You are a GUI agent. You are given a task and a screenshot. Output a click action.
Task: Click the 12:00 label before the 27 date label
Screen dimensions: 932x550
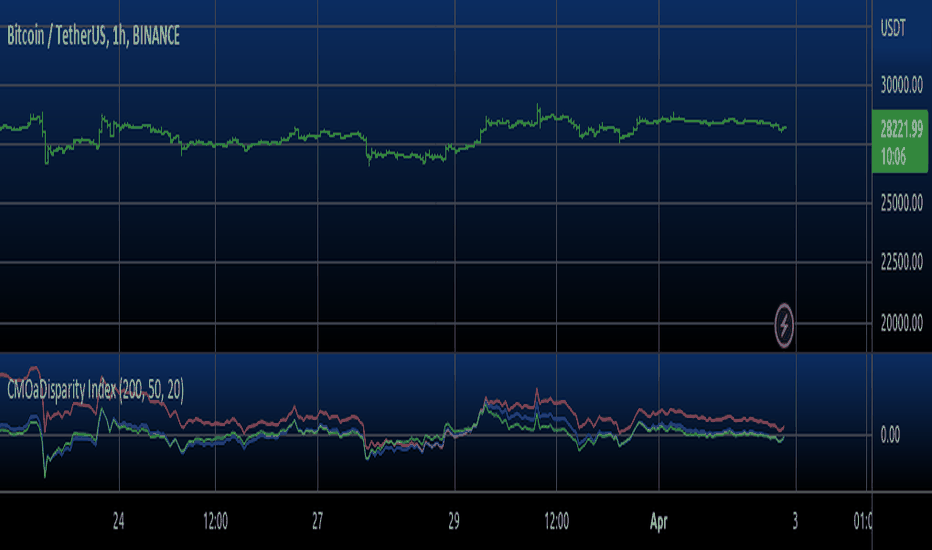coord(215,521)
